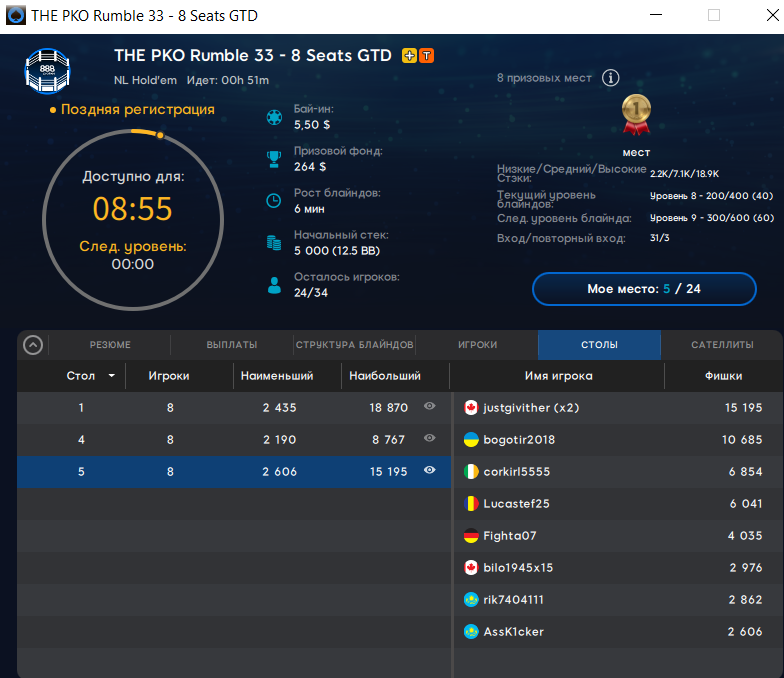Switch to the ИГРОКИ tab

coord(478,344)
